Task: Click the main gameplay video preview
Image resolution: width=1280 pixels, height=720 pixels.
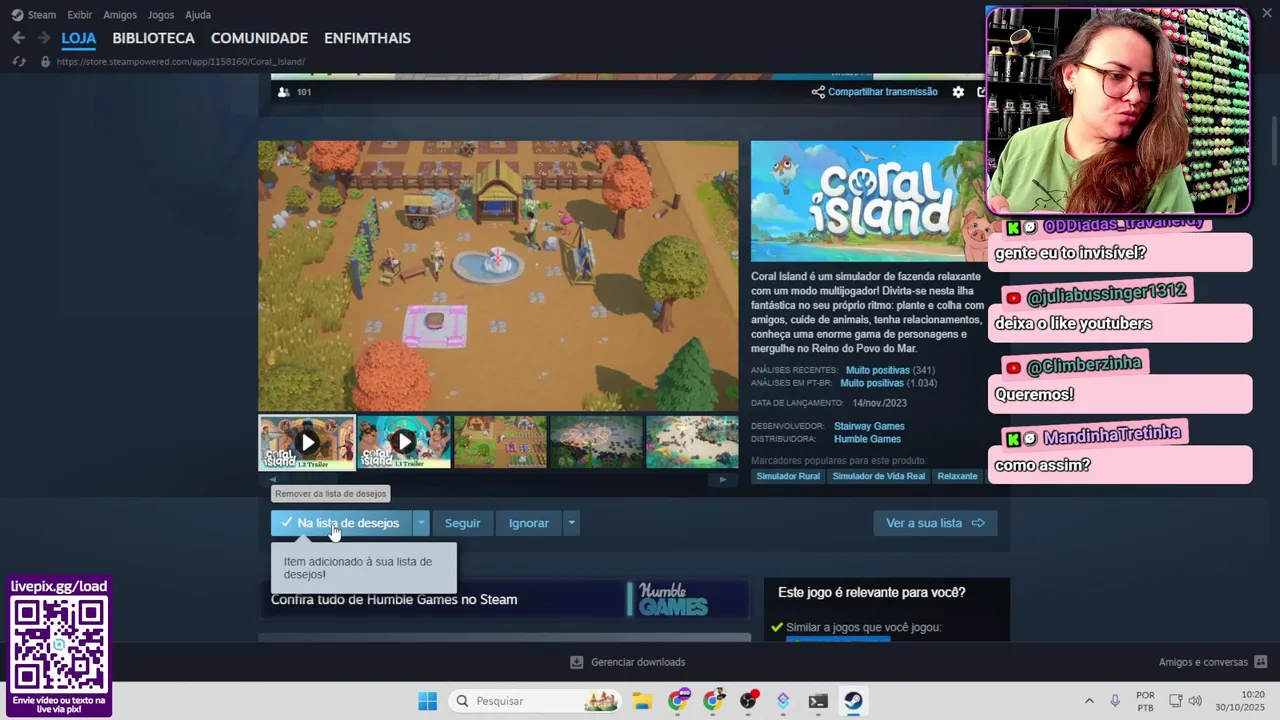Action: click(x=498, y=275)
